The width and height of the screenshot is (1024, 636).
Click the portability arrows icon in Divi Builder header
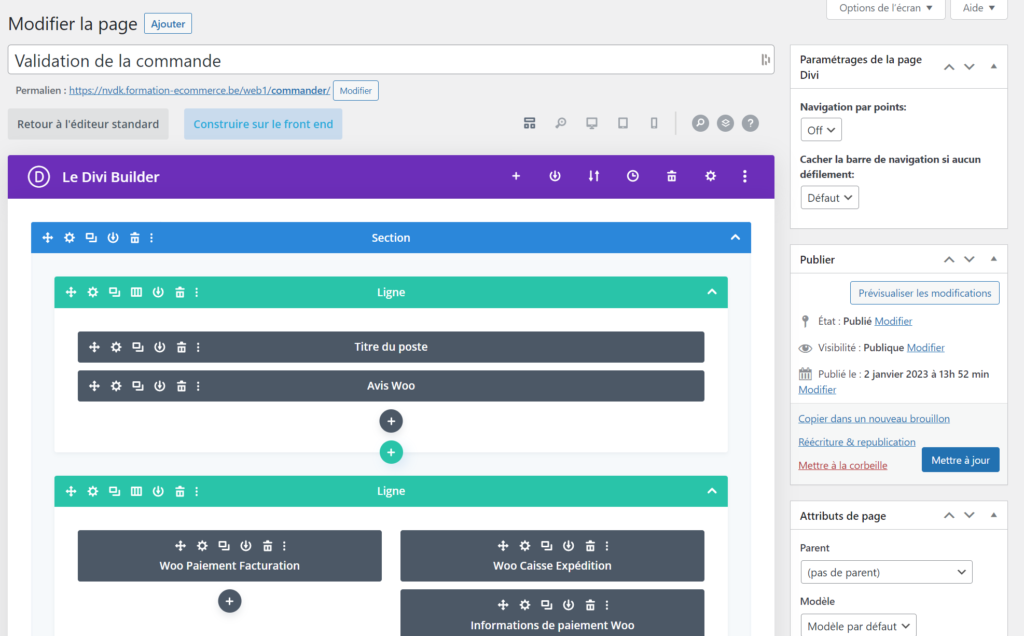pyautogui.click(x=594, y=176)
